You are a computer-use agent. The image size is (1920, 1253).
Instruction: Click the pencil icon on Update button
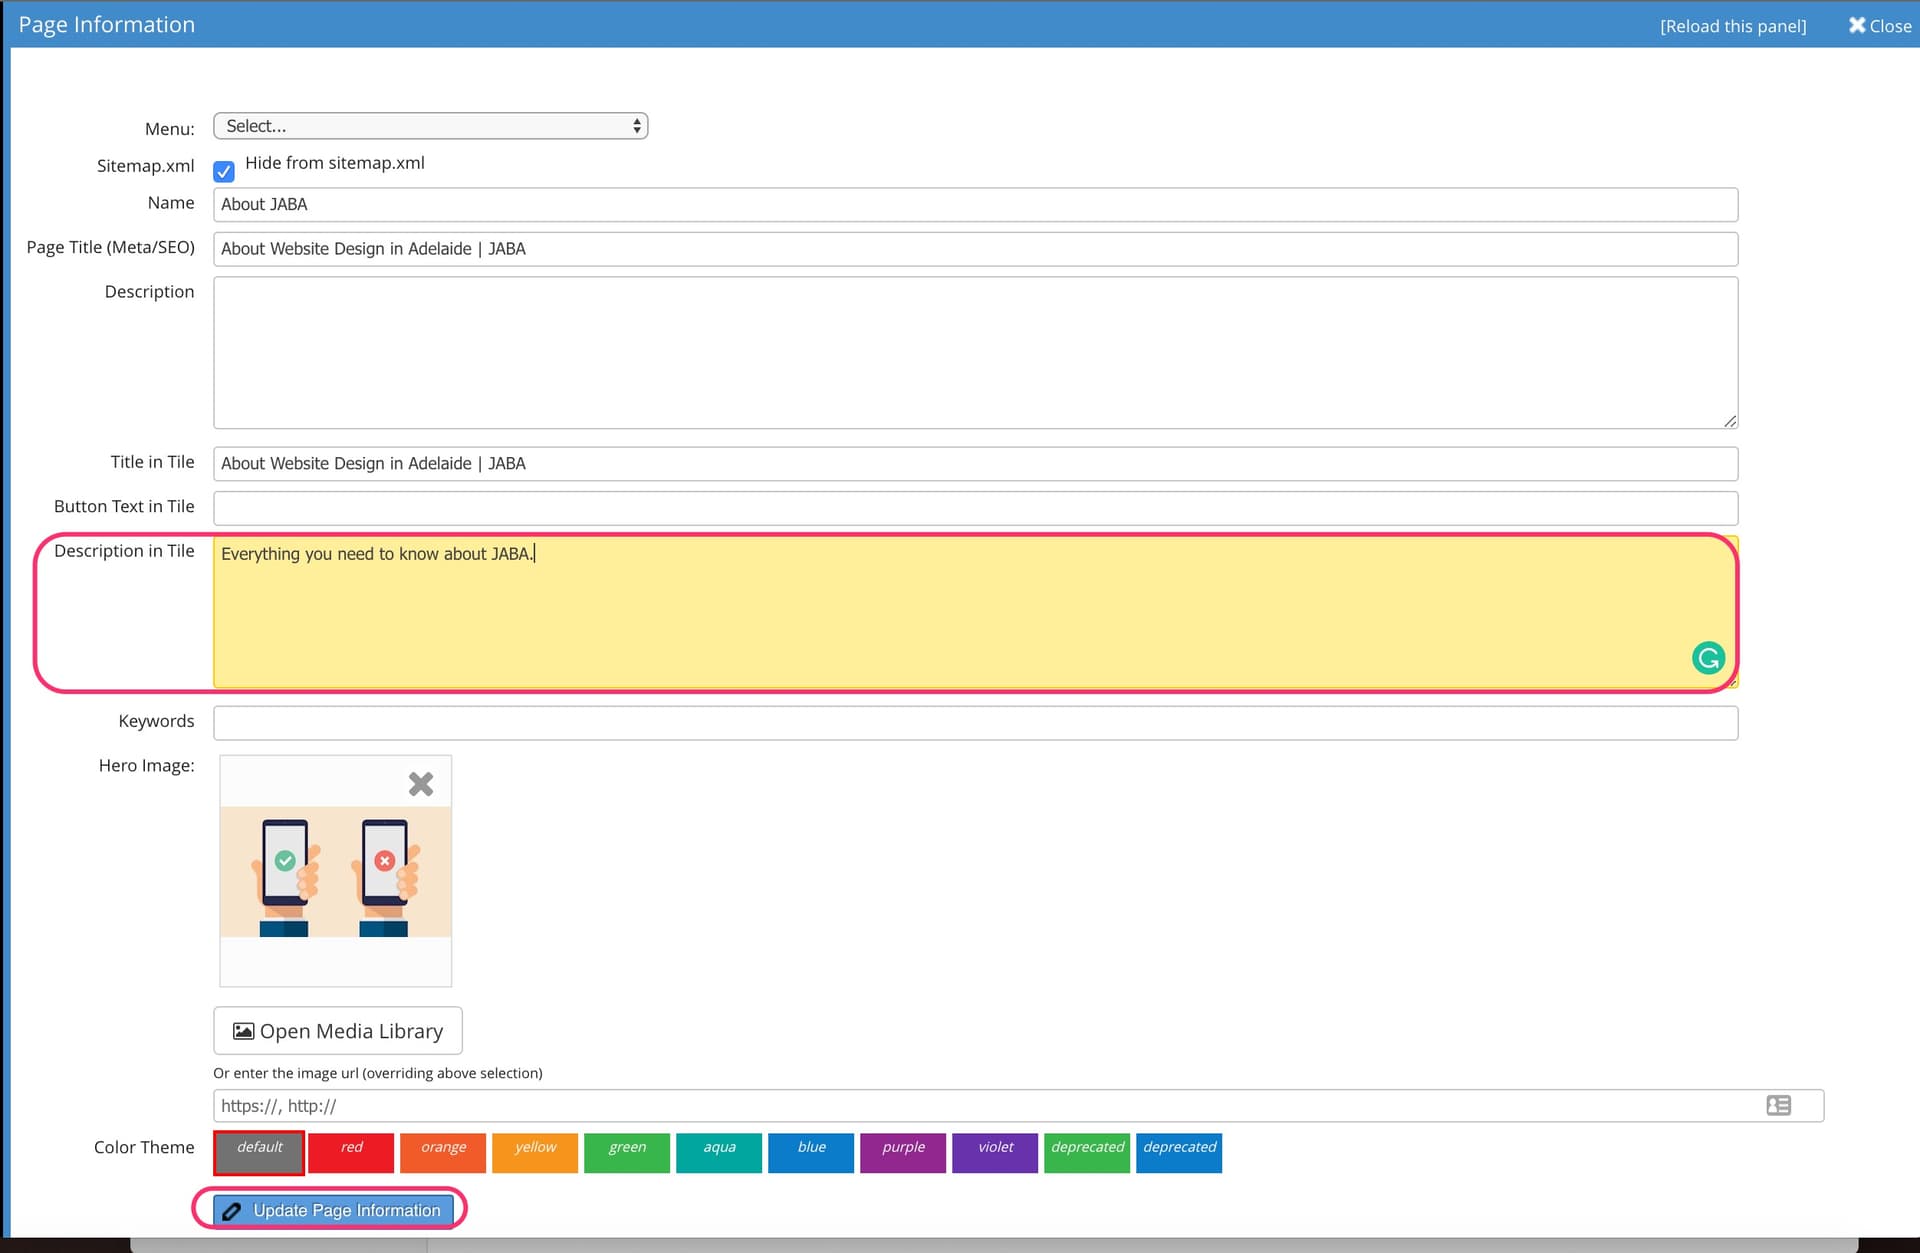[232, 1211]
